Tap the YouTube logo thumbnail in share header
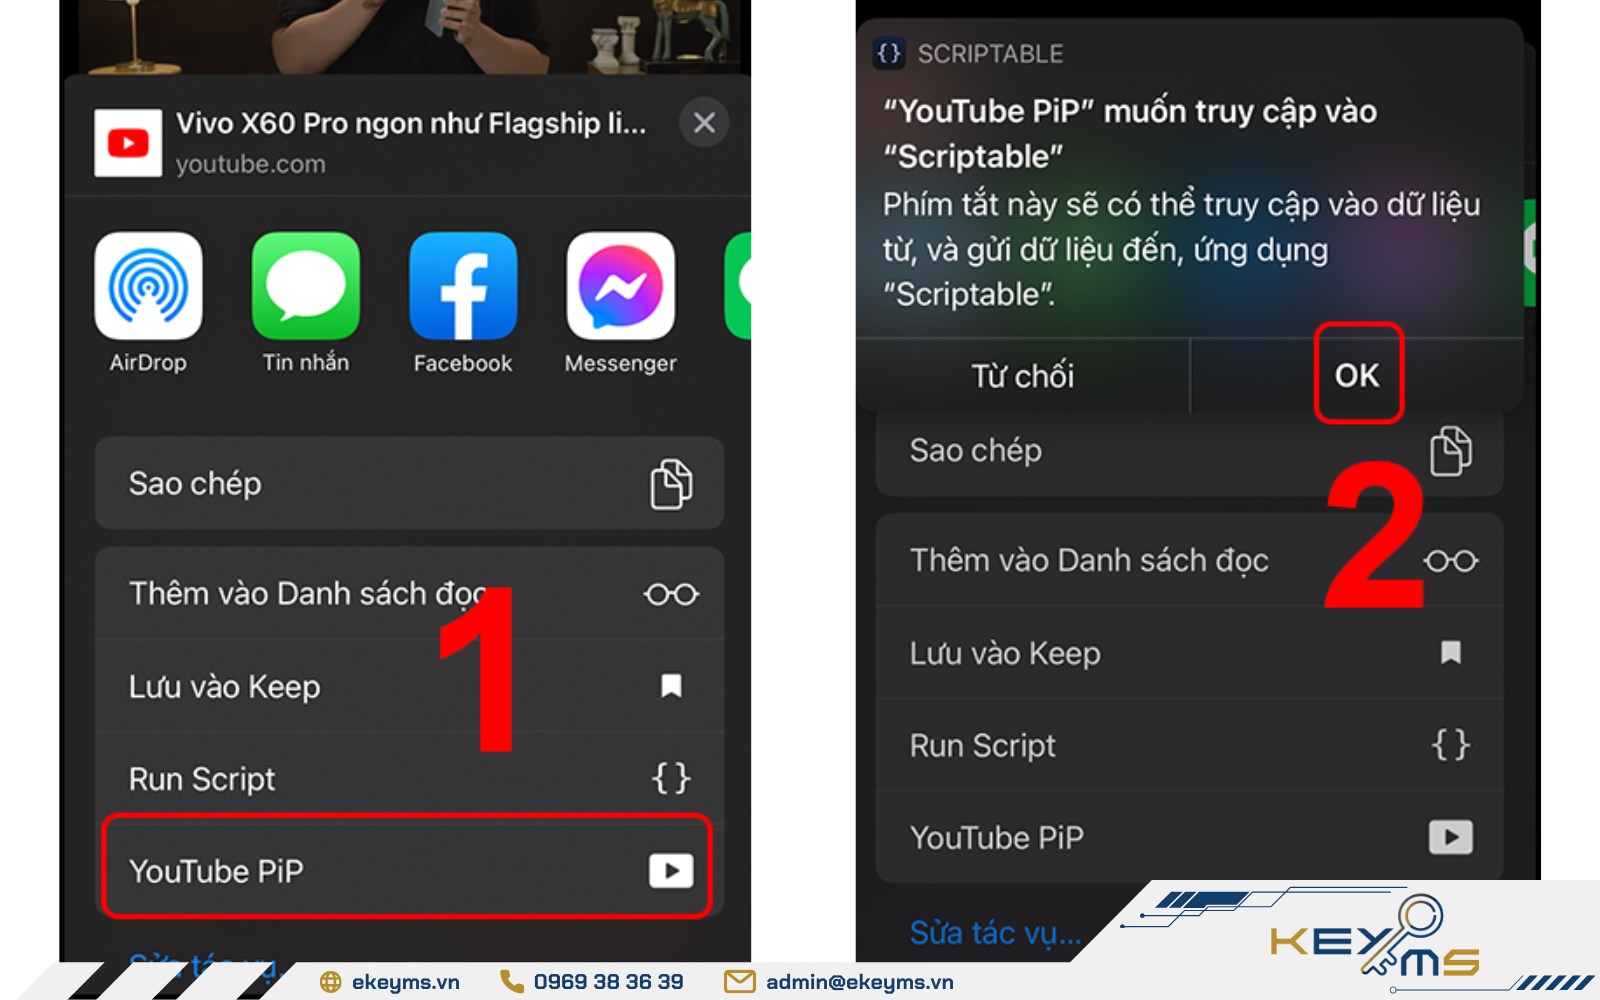 tap(128, 143)
